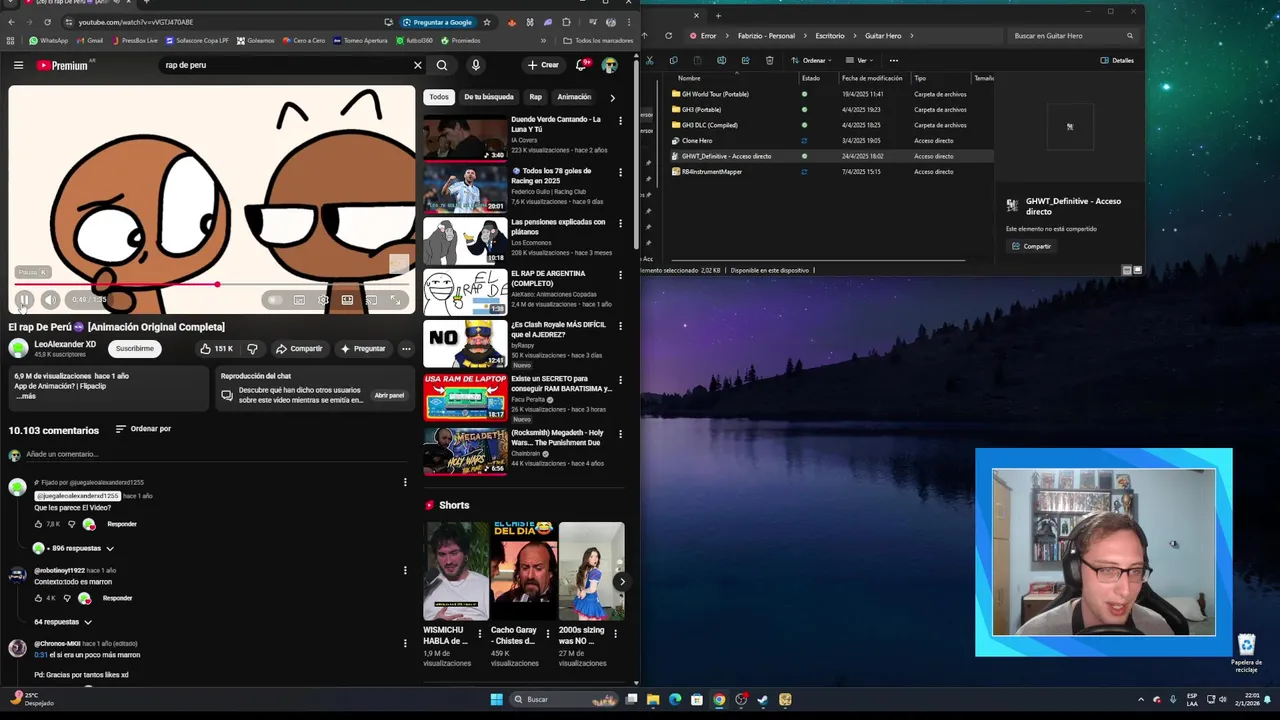Open options for the pinned comment
Image resolution: width=1280 pixels, height=720 pixels.
point(405,482)
